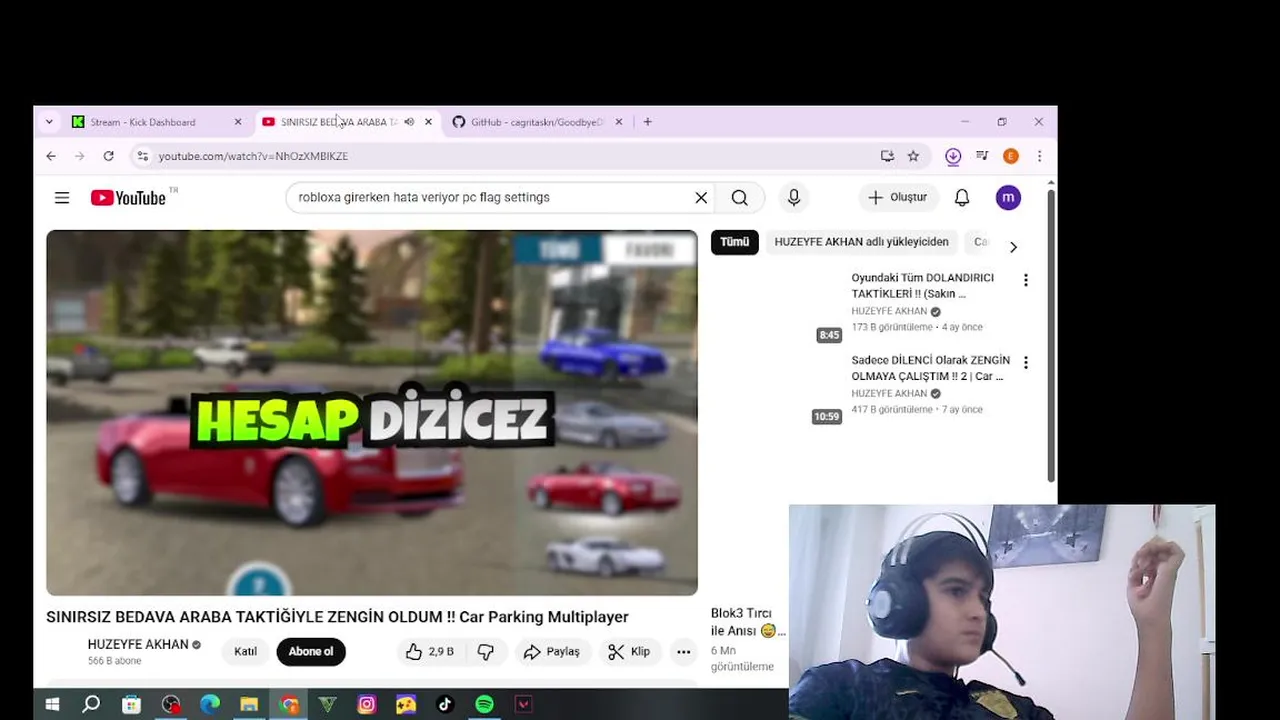The width and height of the screenshot is (1280, 720).
Task: Mute the YouTube tab's audio
Action: (x=409, y=122)
